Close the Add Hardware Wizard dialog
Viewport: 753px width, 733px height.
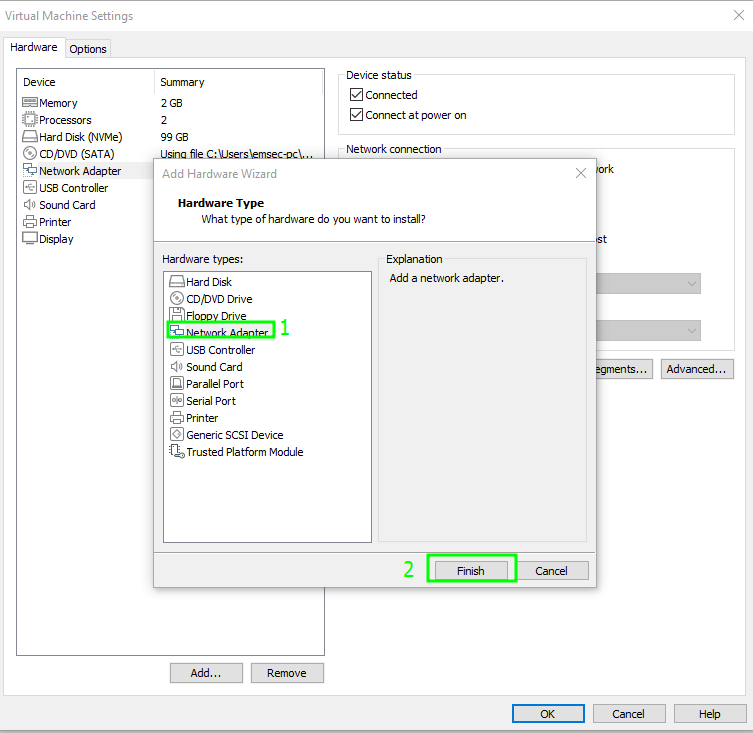point(580,174)
